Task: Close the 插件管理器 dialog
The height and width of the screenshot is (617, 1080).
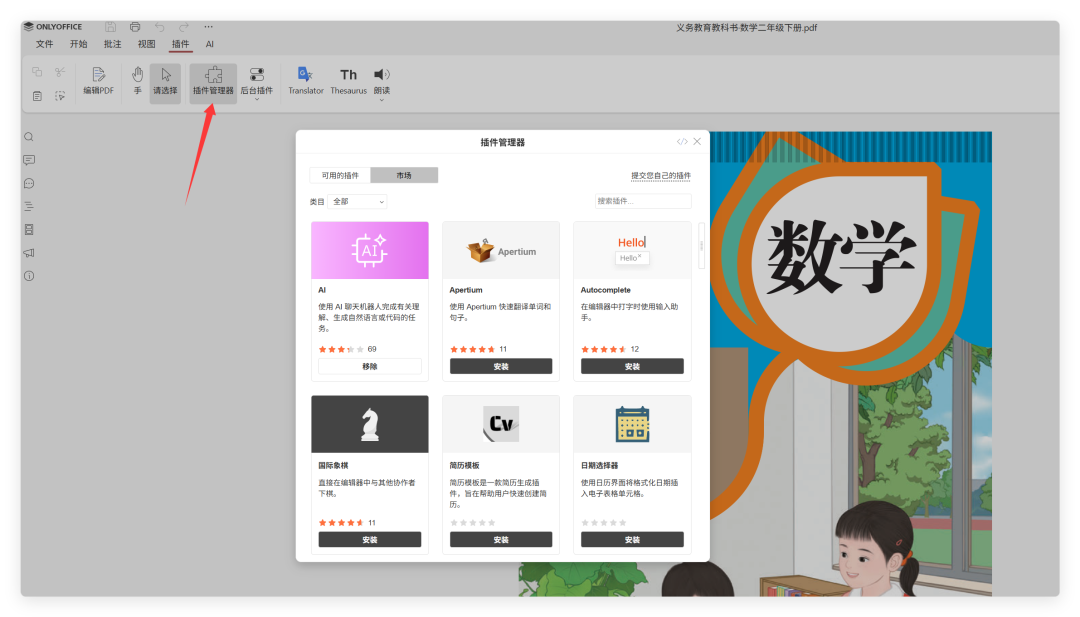Action: pos(697,141)
